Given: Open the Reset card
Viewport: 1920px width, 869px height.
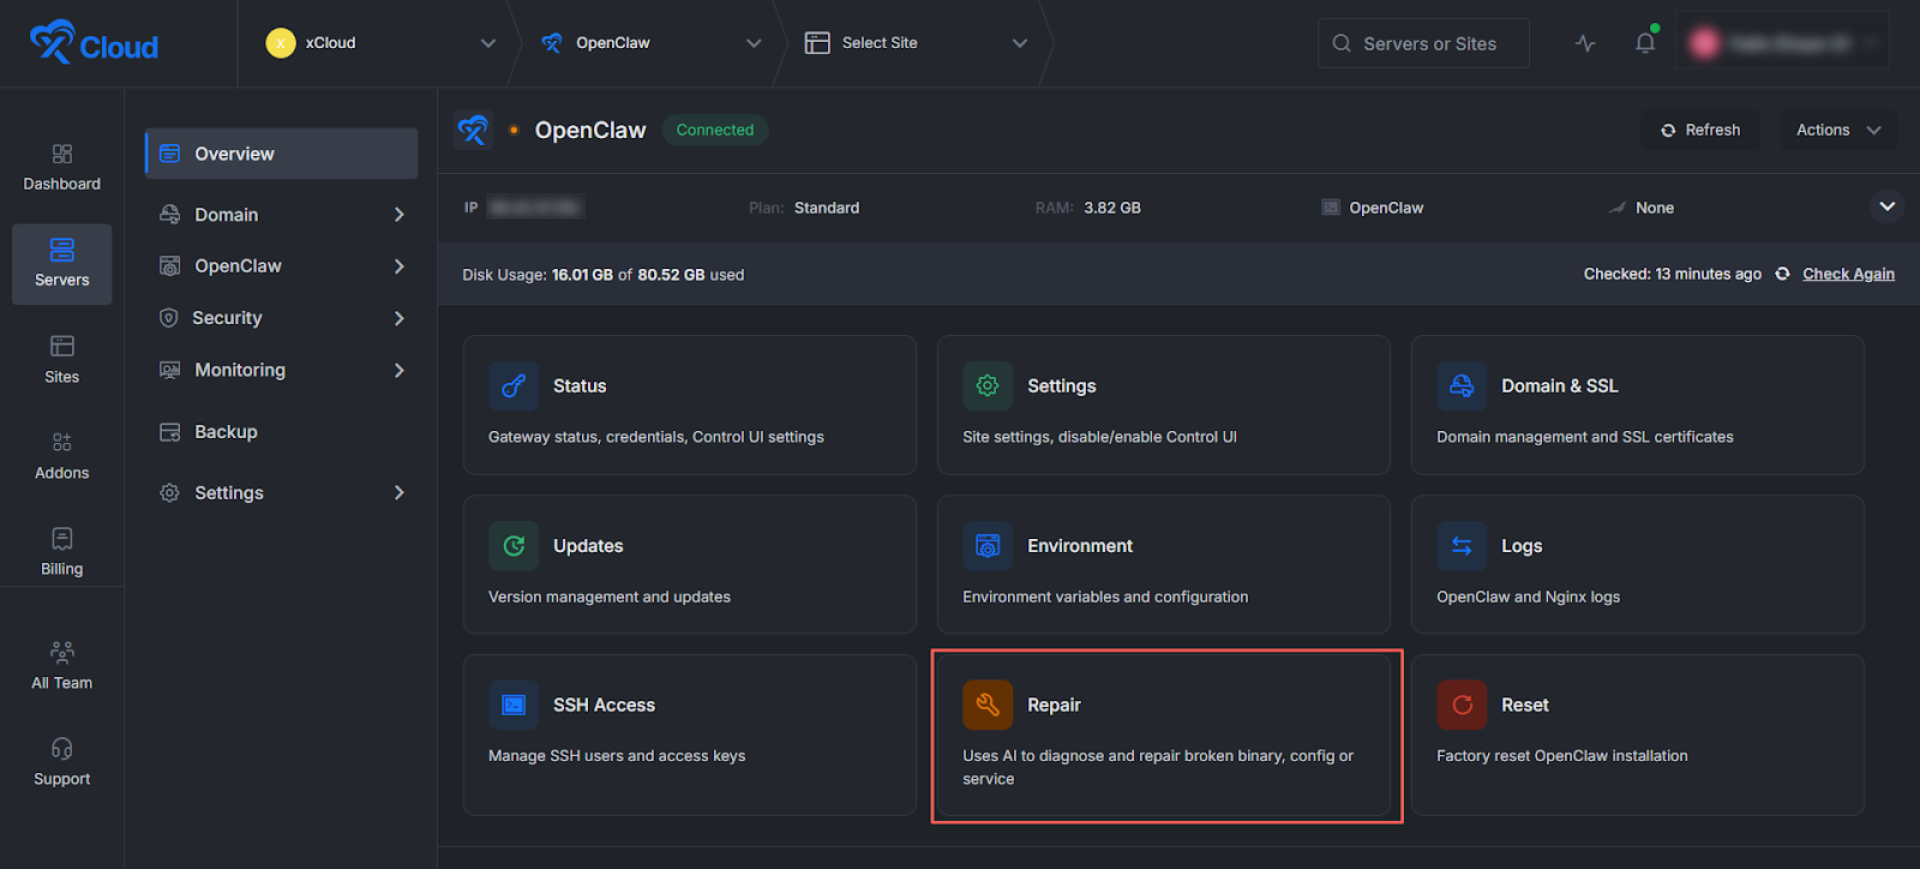Looking at the screenshot, I should (1638, 735).
